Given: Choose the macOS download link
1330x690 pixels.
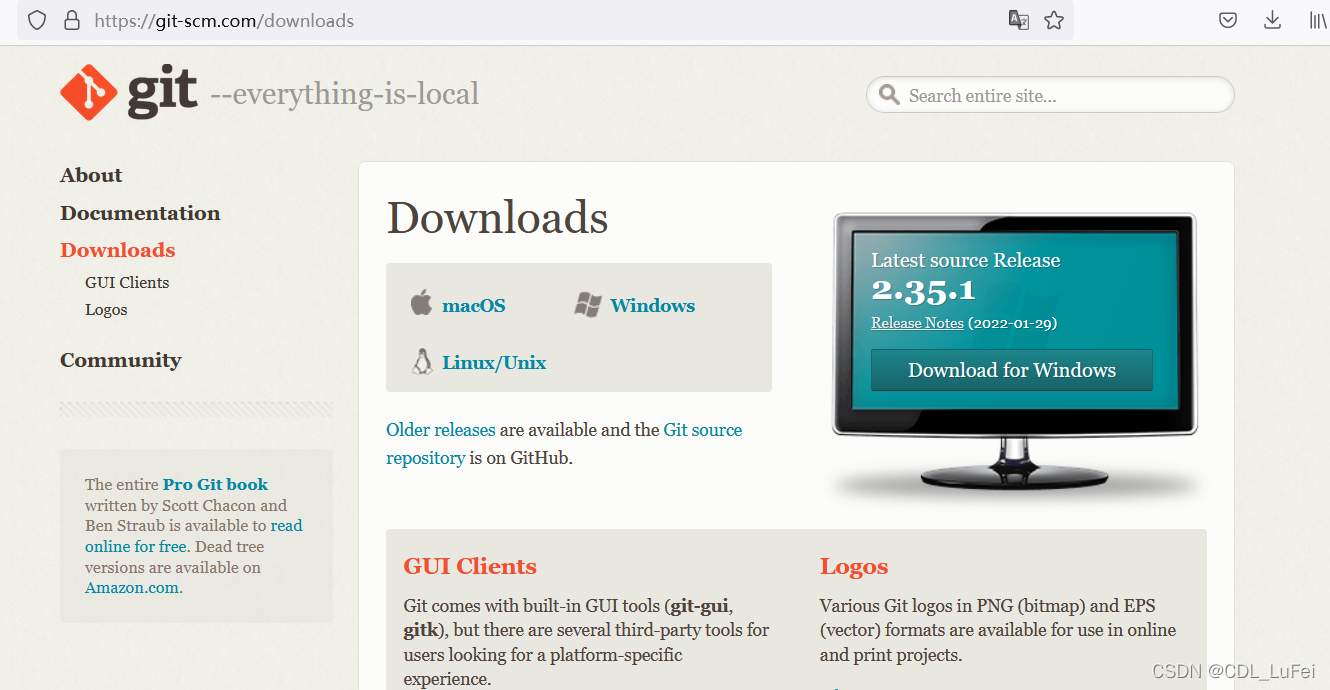Looking at the screenshot, I should [474, 305].
